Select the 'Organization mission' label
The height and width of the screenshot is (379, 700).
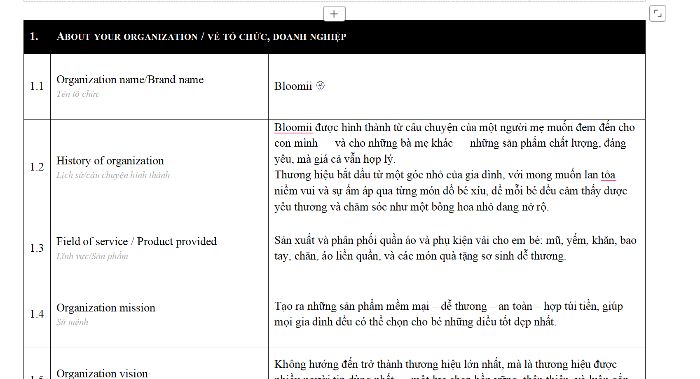(x=106, y=308)
